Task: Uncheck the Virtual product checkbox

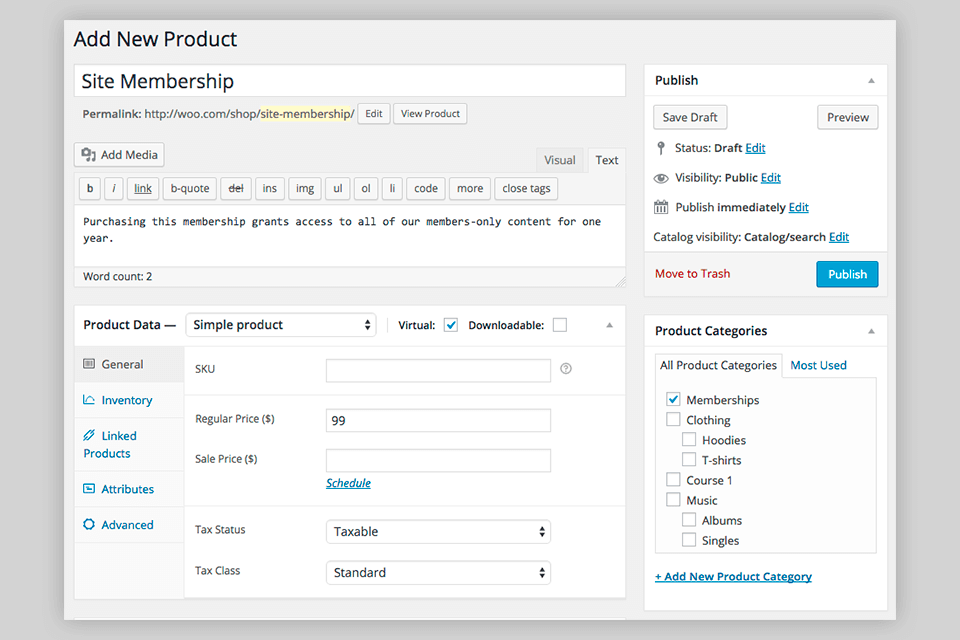Action: 451,325
